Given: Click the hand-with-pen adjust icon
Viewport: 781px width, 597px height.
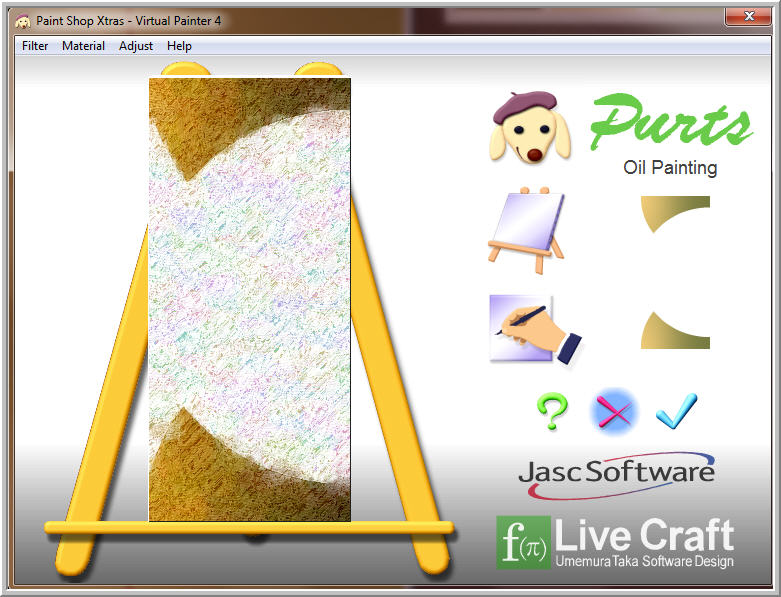Looking at the screenshot, I should (x=535, y=329).
